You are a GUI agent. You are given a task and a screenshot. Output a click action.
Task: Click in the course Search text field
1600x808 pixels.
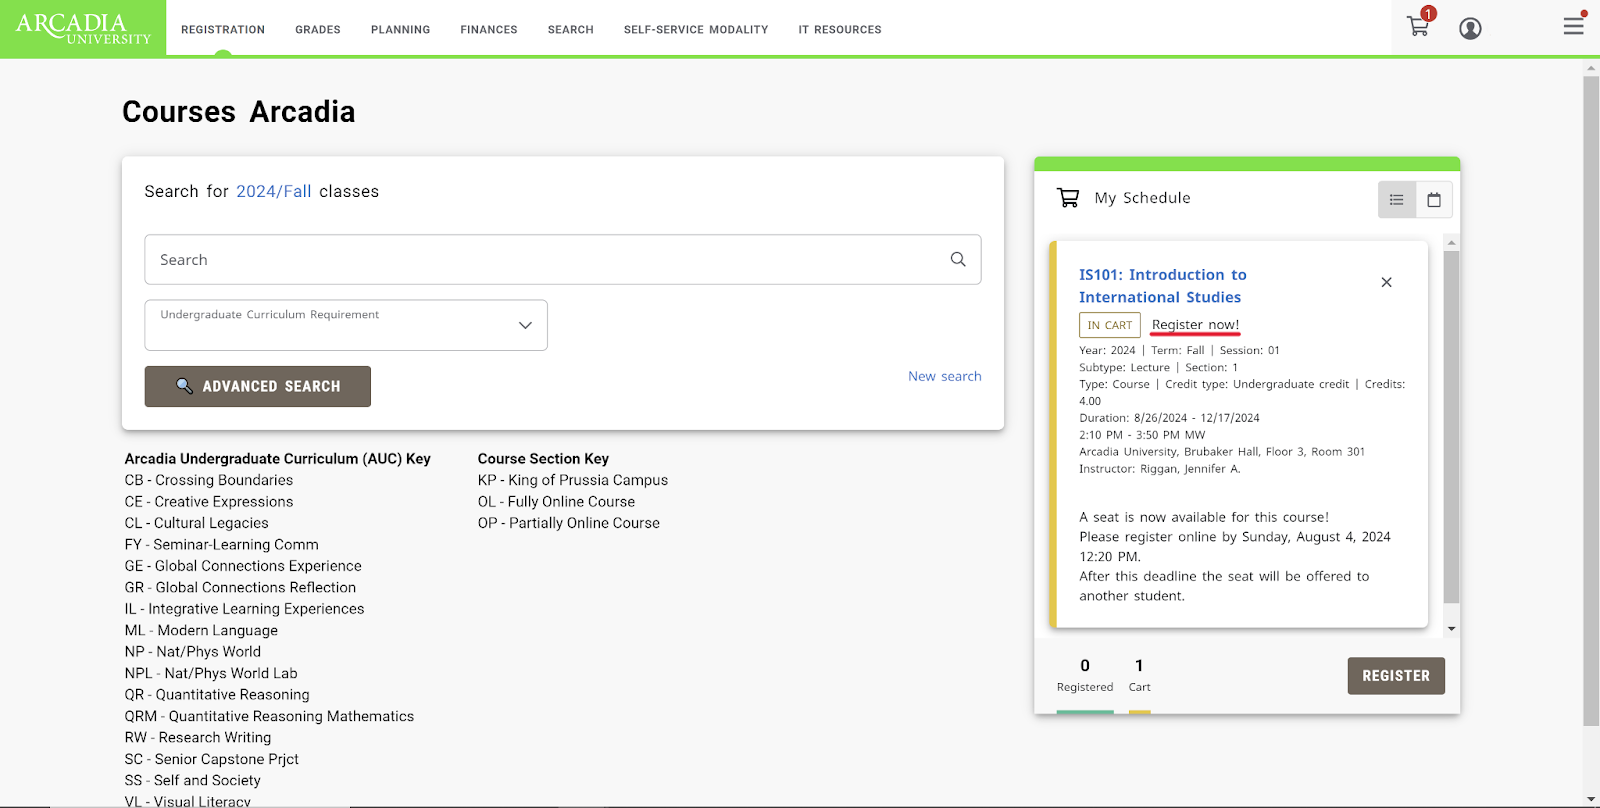point(545,260)
